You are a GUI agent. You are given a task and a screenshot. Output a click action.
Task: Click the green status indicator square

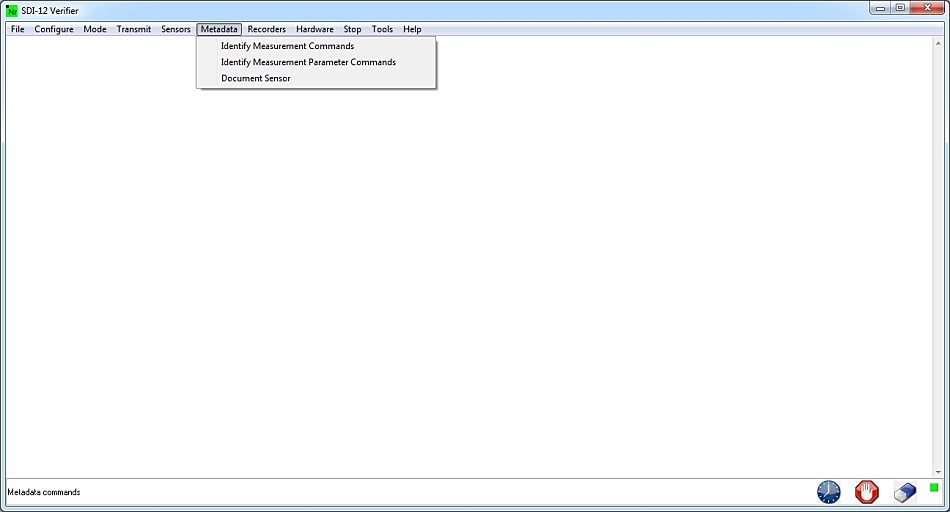934,487
